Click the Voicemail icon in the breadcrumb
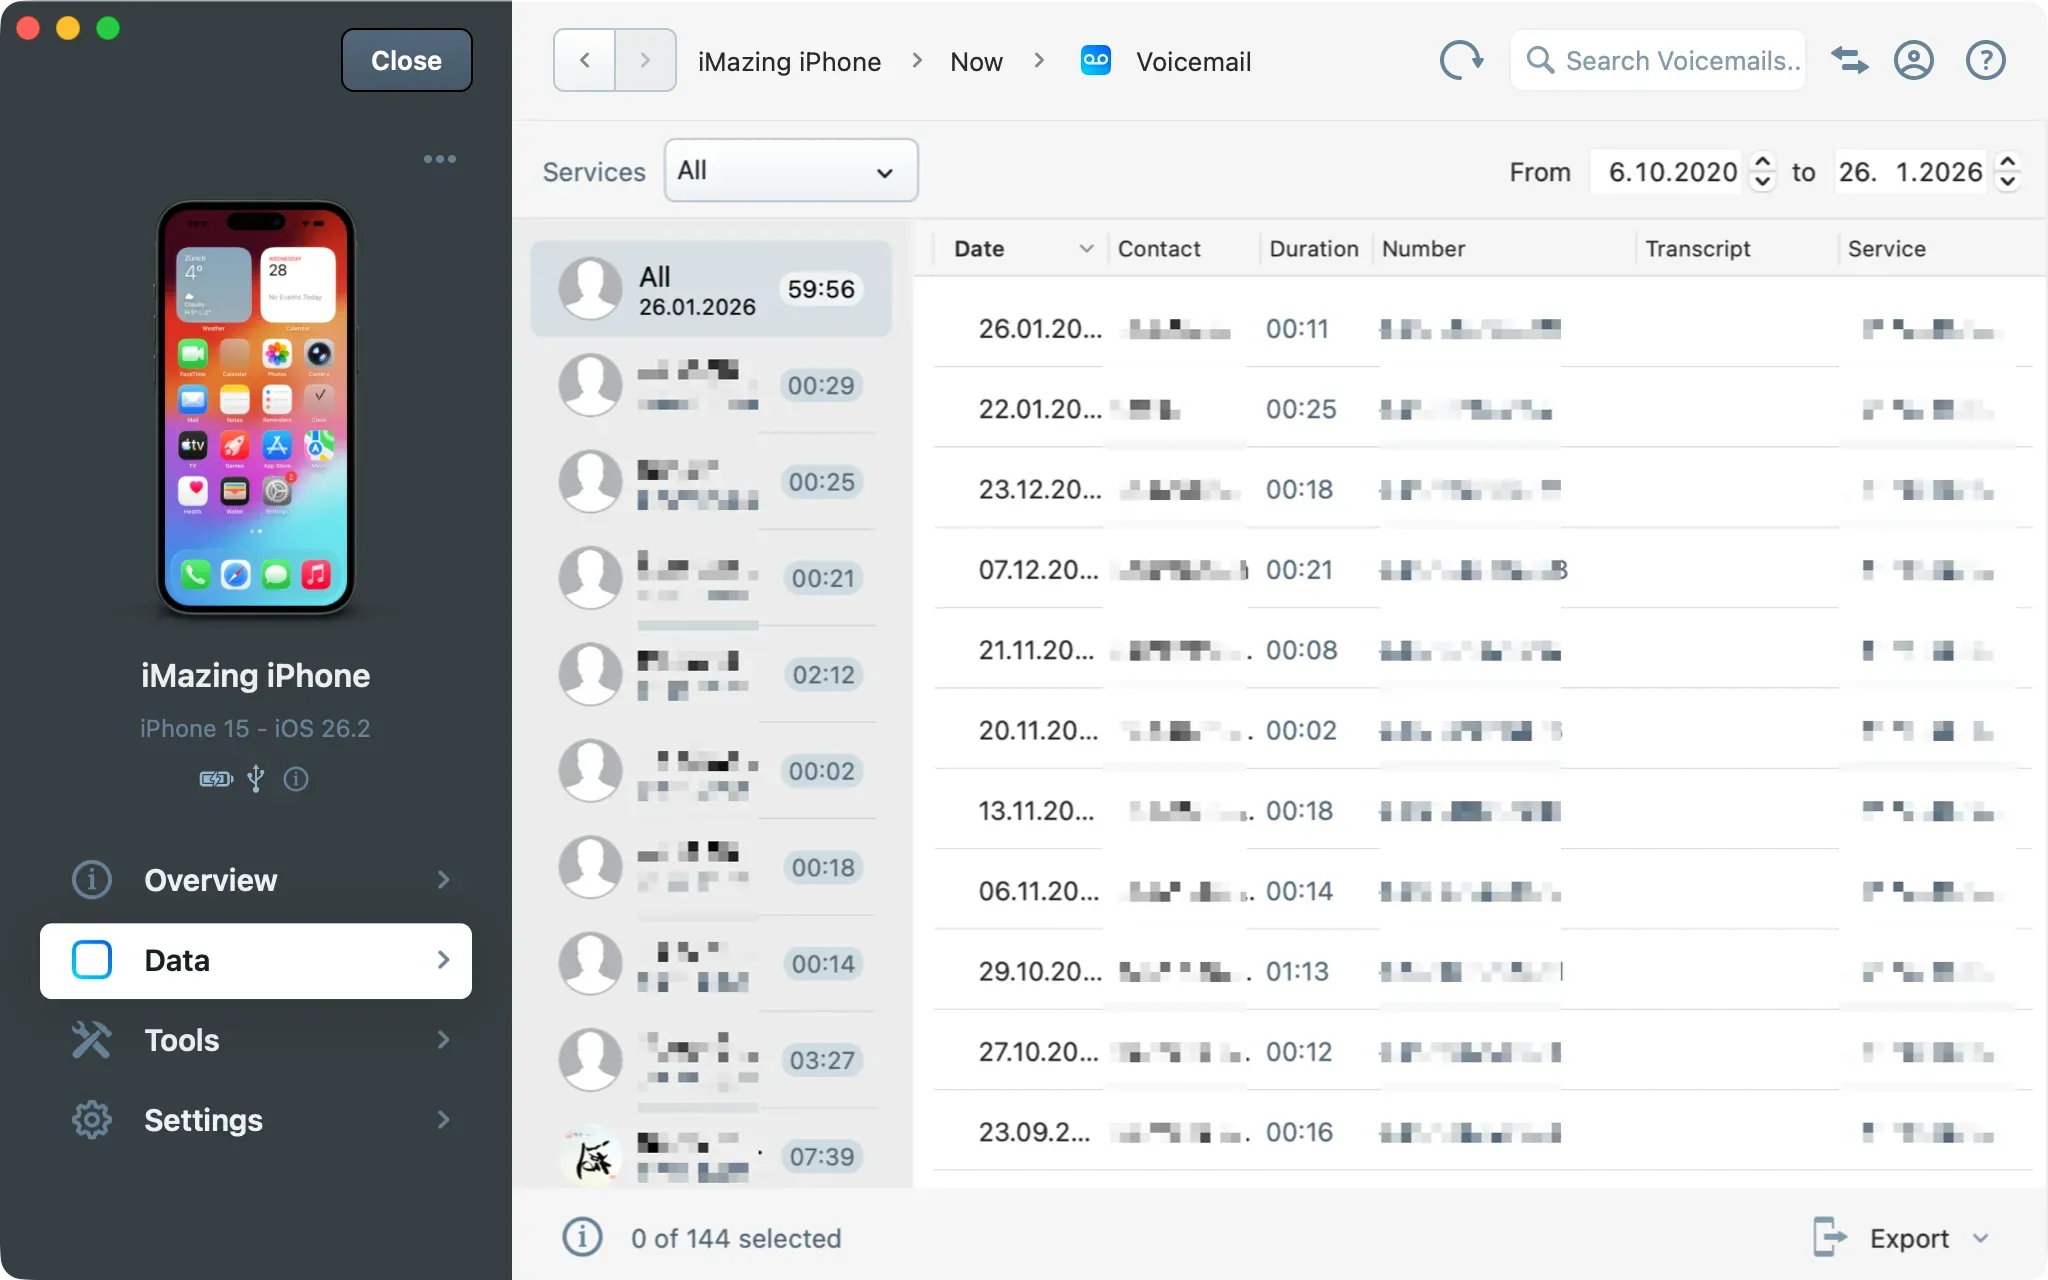Screen dimensions: 2048x1280 1095,60
